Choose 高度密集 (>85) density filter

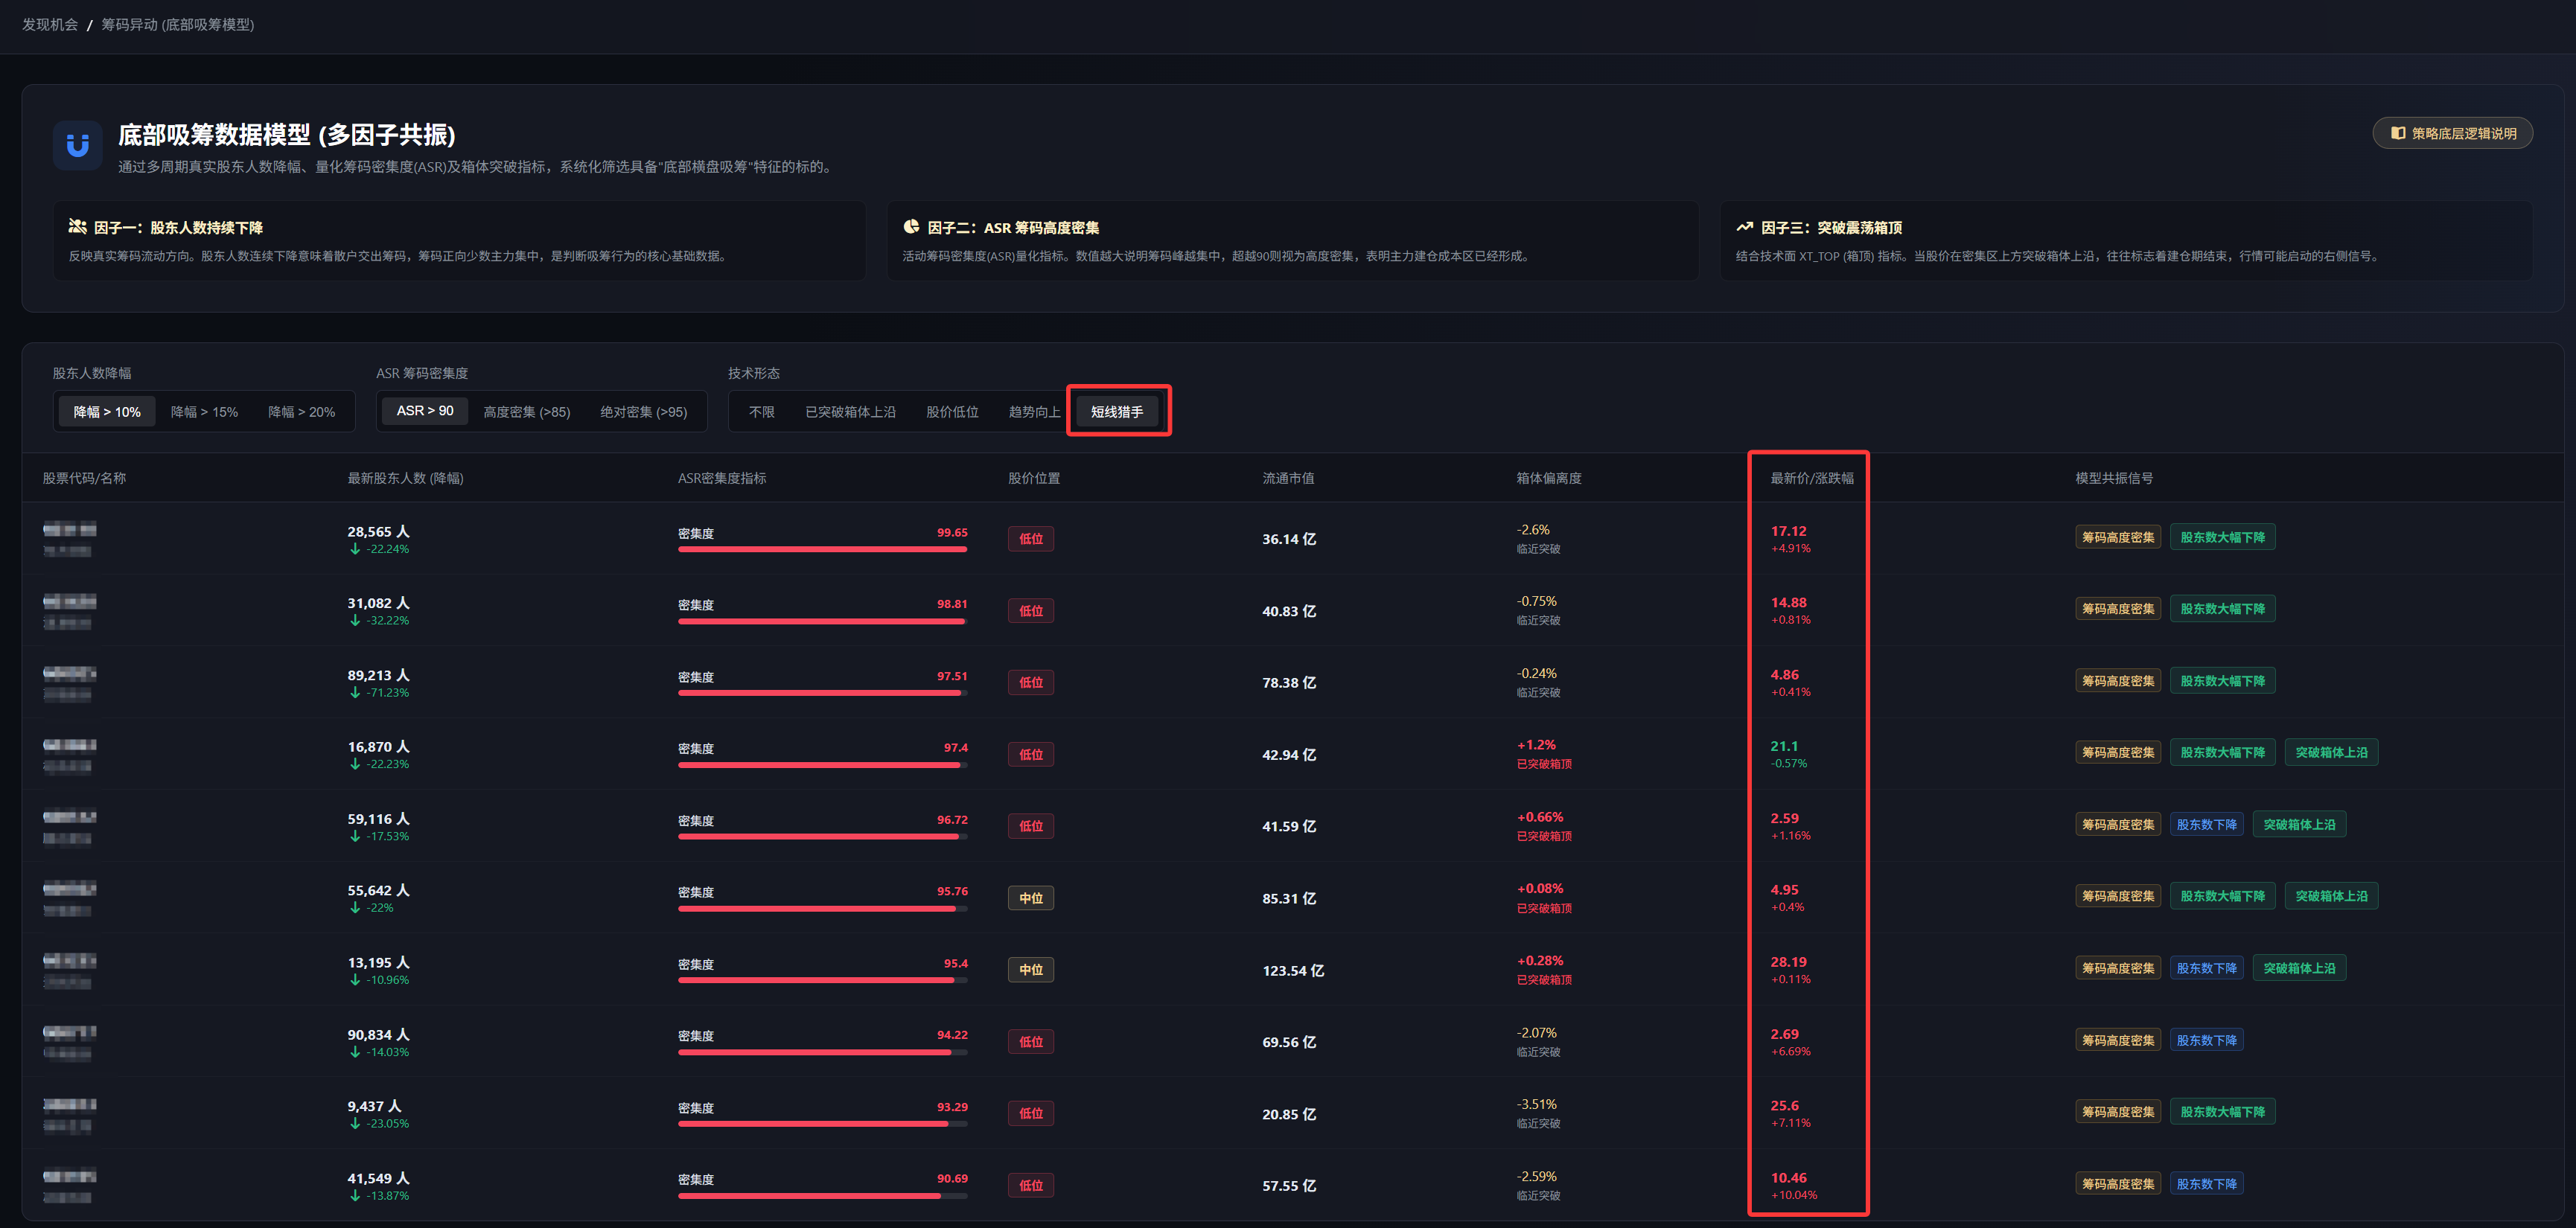click(526, 412)
